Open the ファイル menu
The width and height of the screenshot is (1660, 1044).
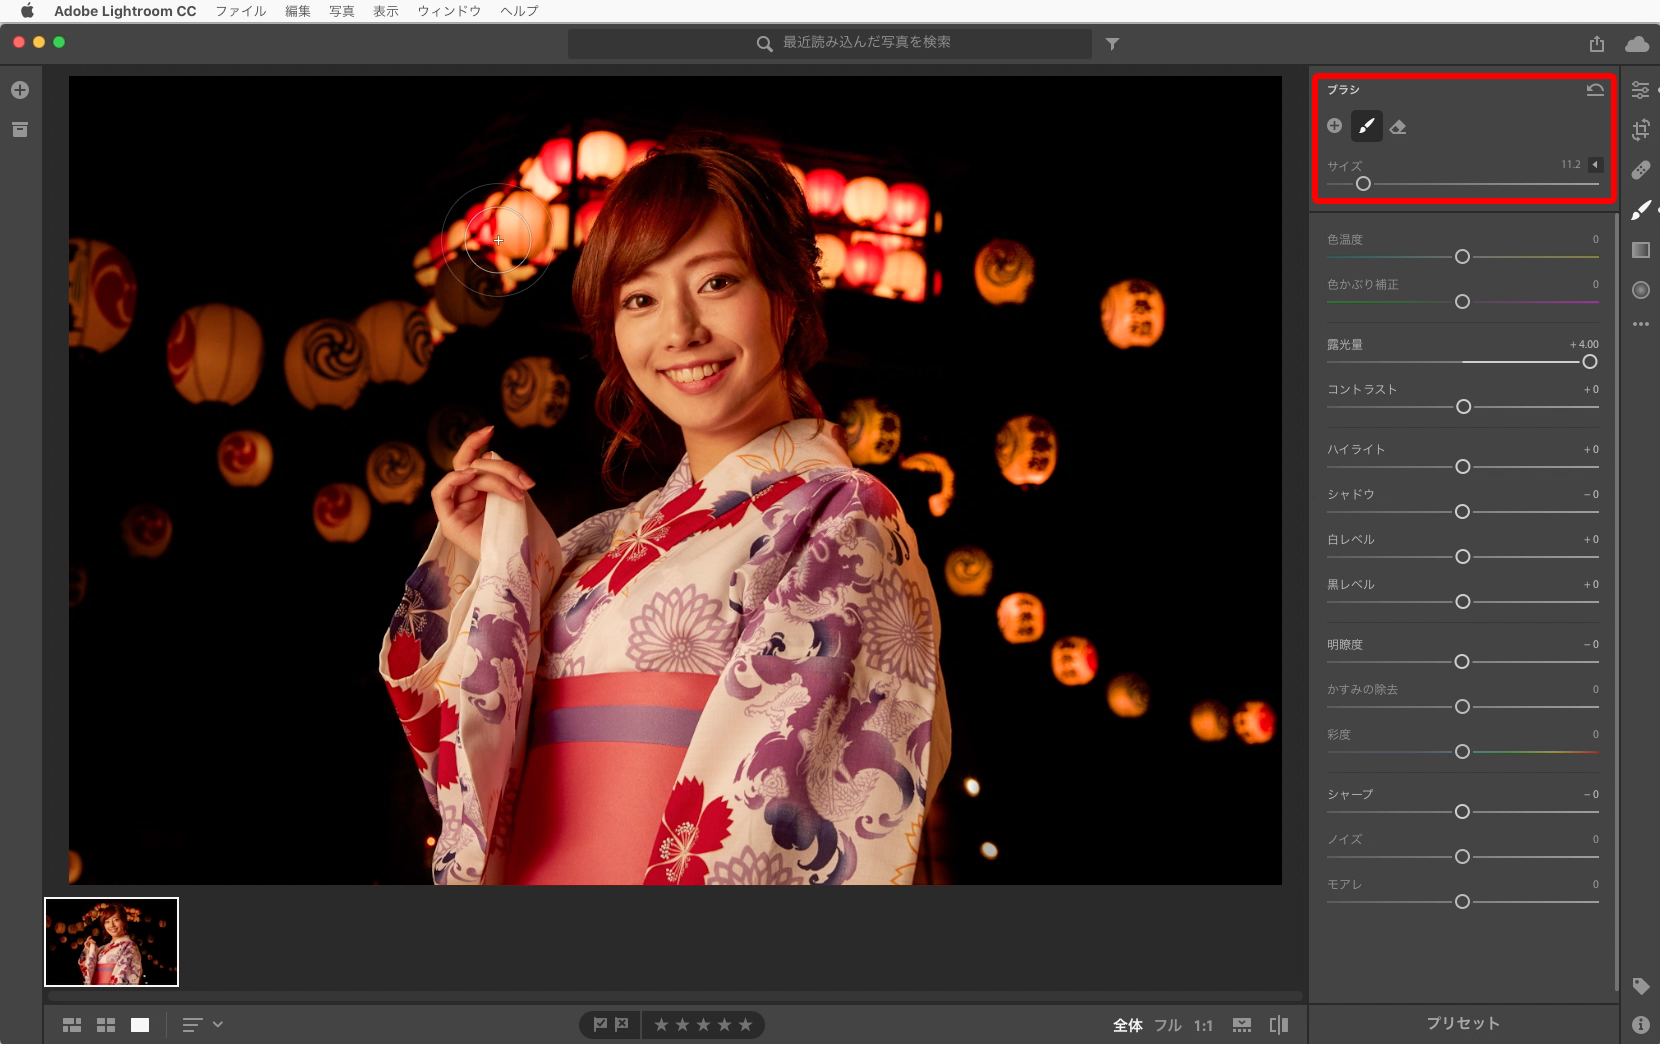coord(241,11)
